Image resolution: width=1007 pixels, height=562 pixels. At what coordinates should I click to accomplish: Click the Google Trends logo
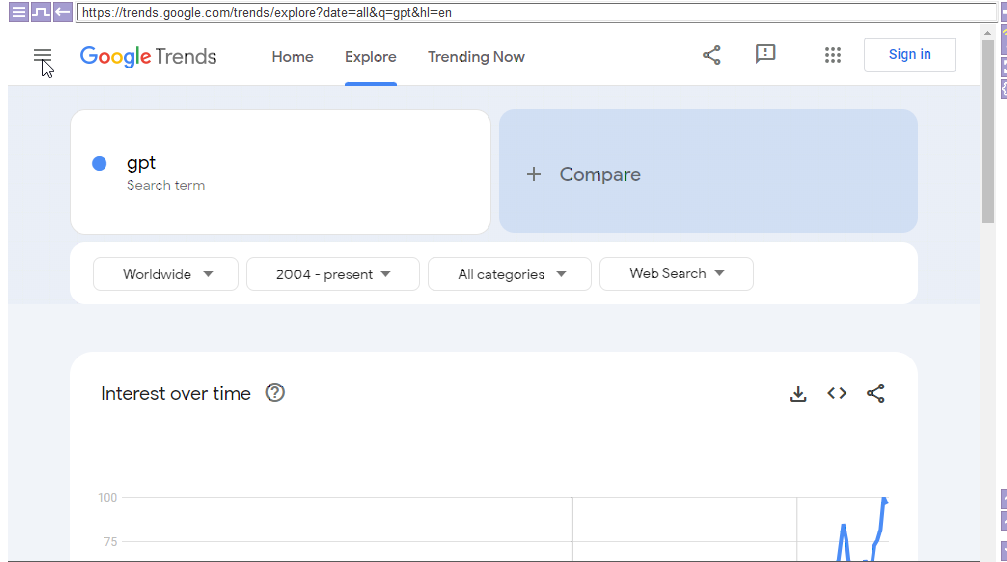point(148,56)
